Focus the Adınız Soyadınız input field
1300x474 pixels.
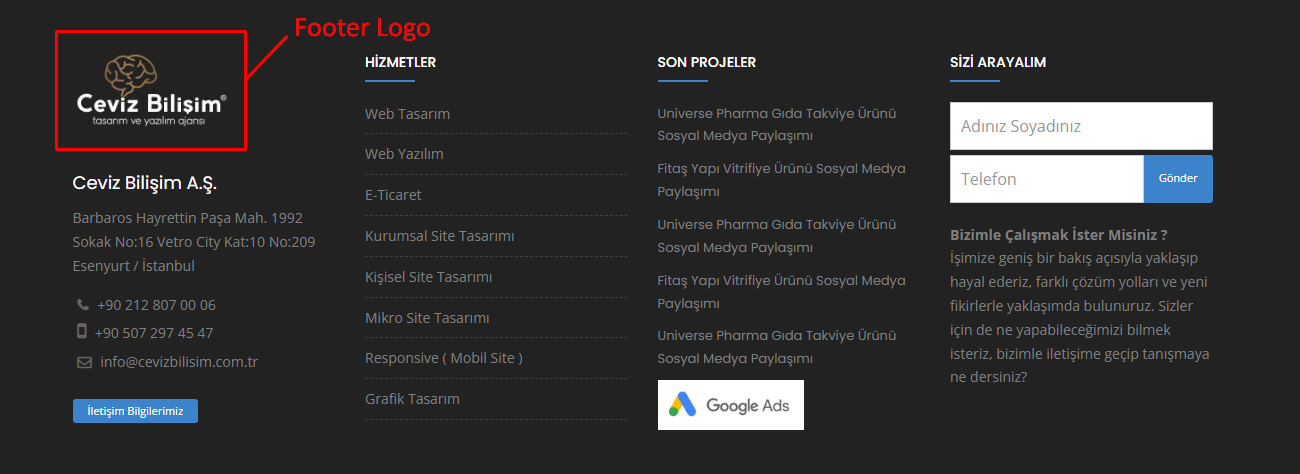1081,126
